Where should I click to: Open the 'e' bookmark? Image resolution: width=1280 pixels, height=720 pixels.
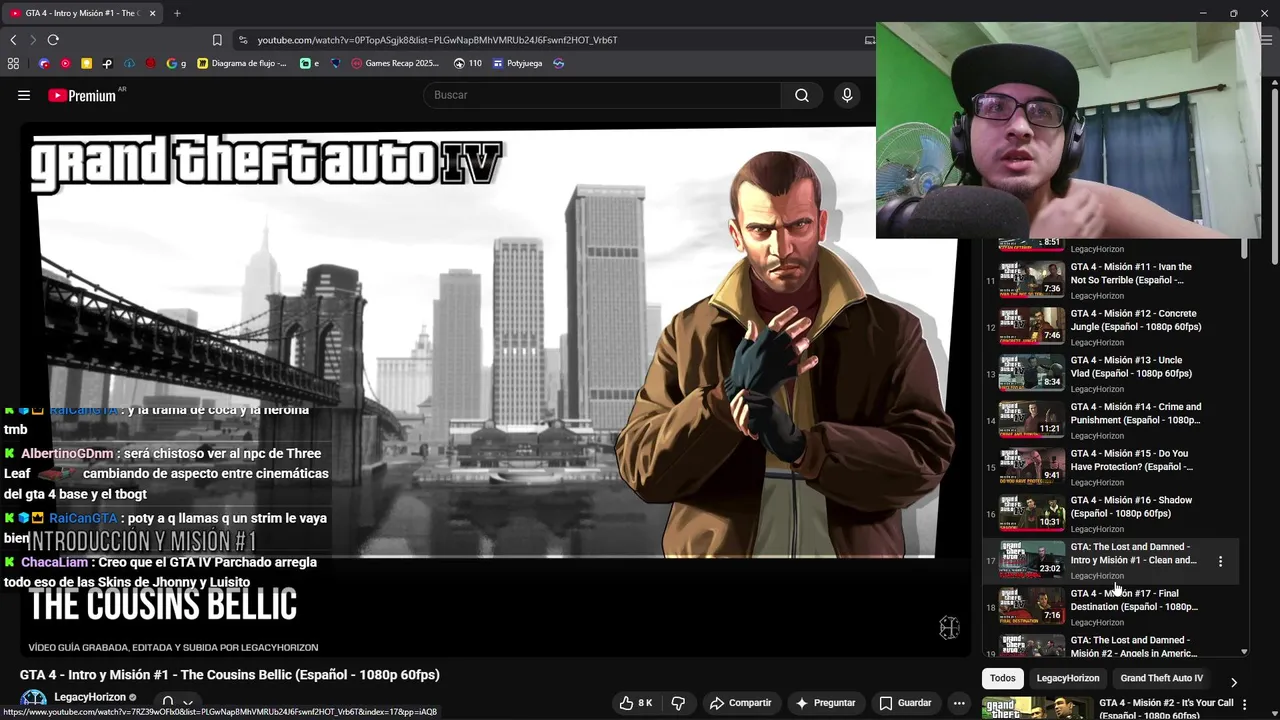(x=309, y=63)
